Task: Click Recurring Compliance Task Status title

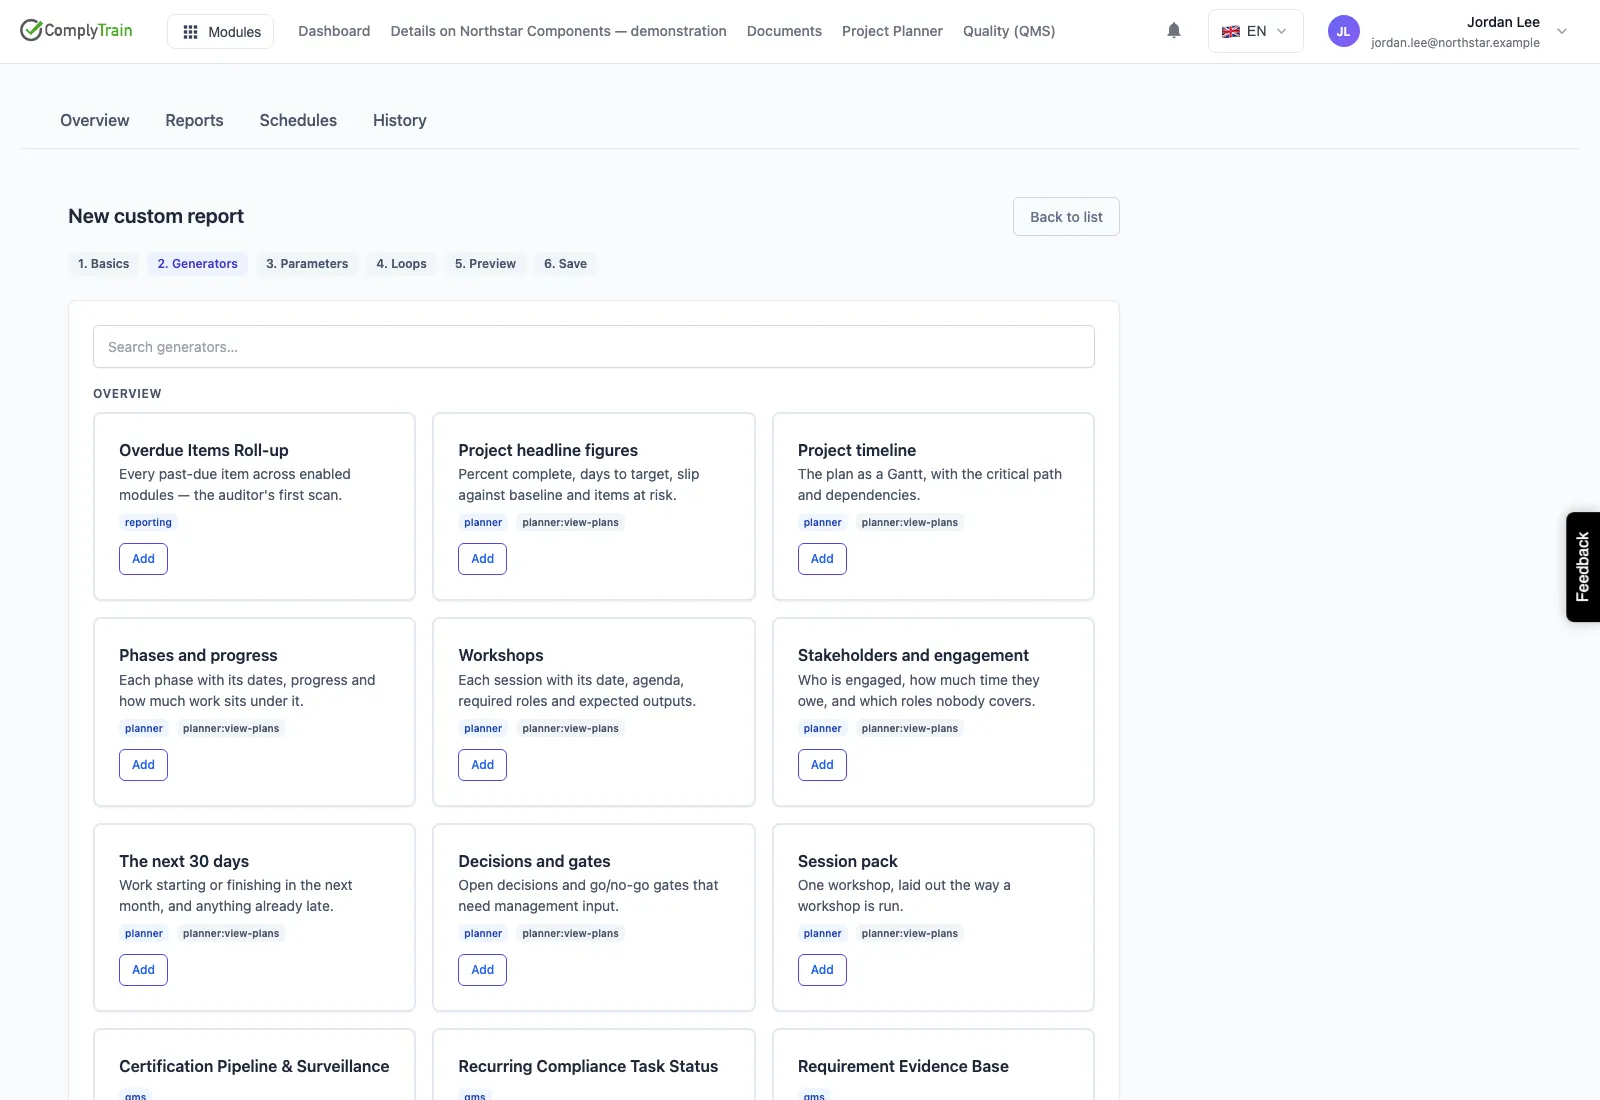Action: 588,1066
